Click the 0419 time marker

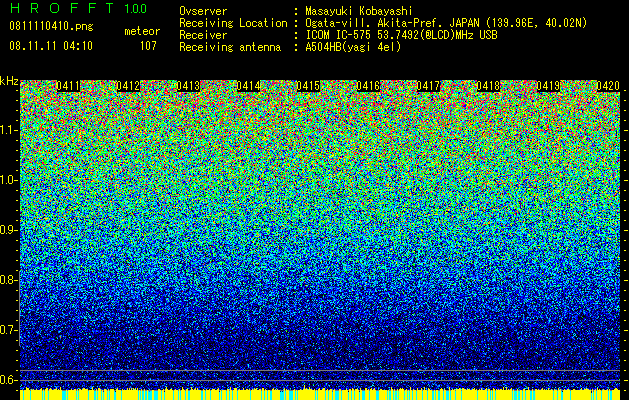pyautogui.click(x=548, y=86)
